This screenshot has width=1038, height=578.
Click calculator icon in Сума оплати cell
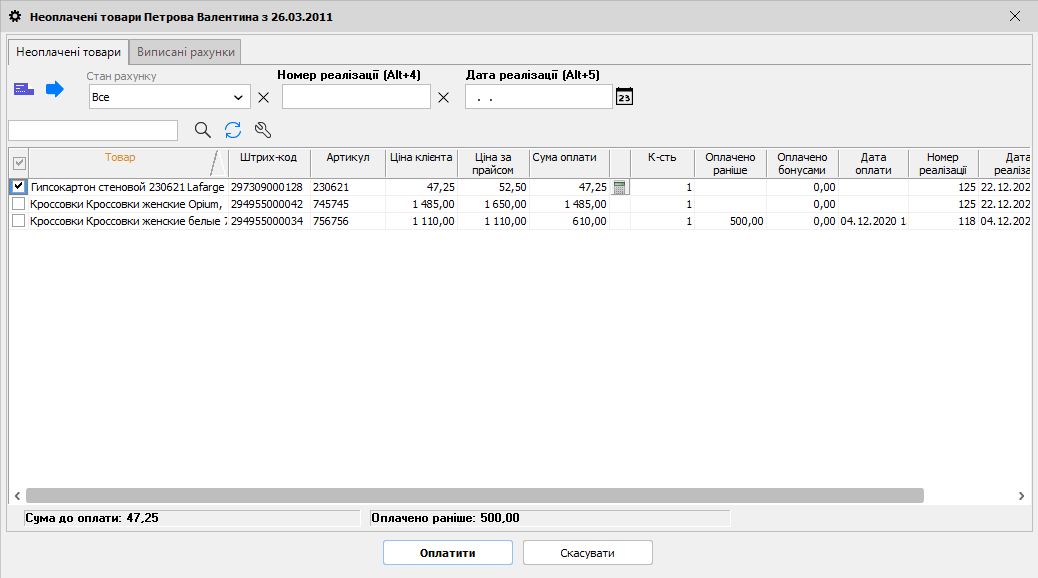pyautogui.click(x=620, y=187)
